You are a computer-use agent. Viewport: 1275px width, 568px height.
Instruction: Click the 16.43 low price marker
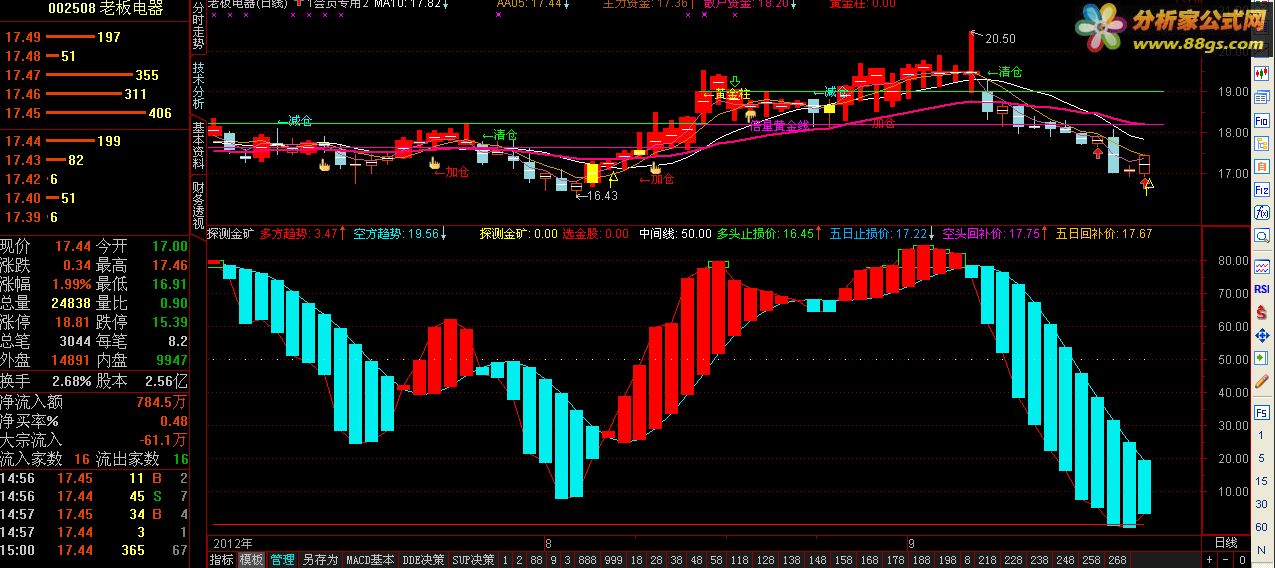[x=603, y=196]
